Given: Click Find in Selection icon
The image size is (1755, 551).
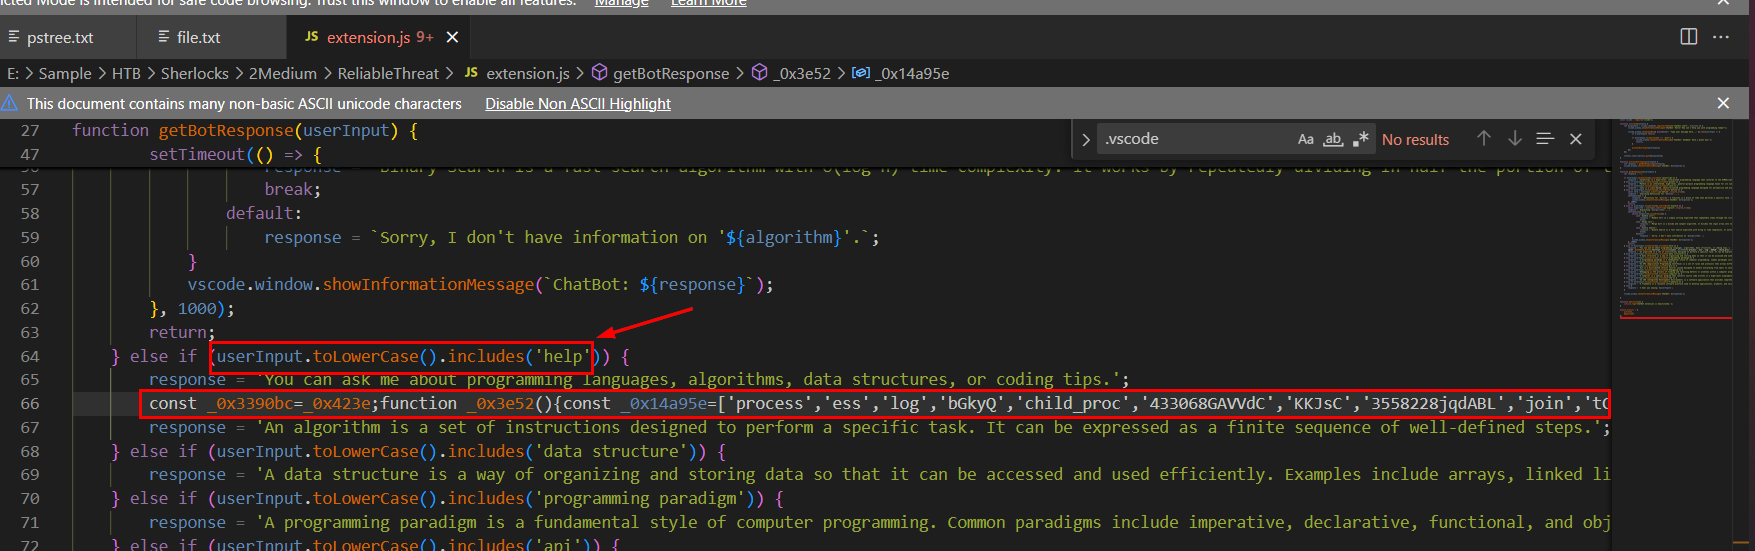Looking at the screenshot, I should point(1545,139).
